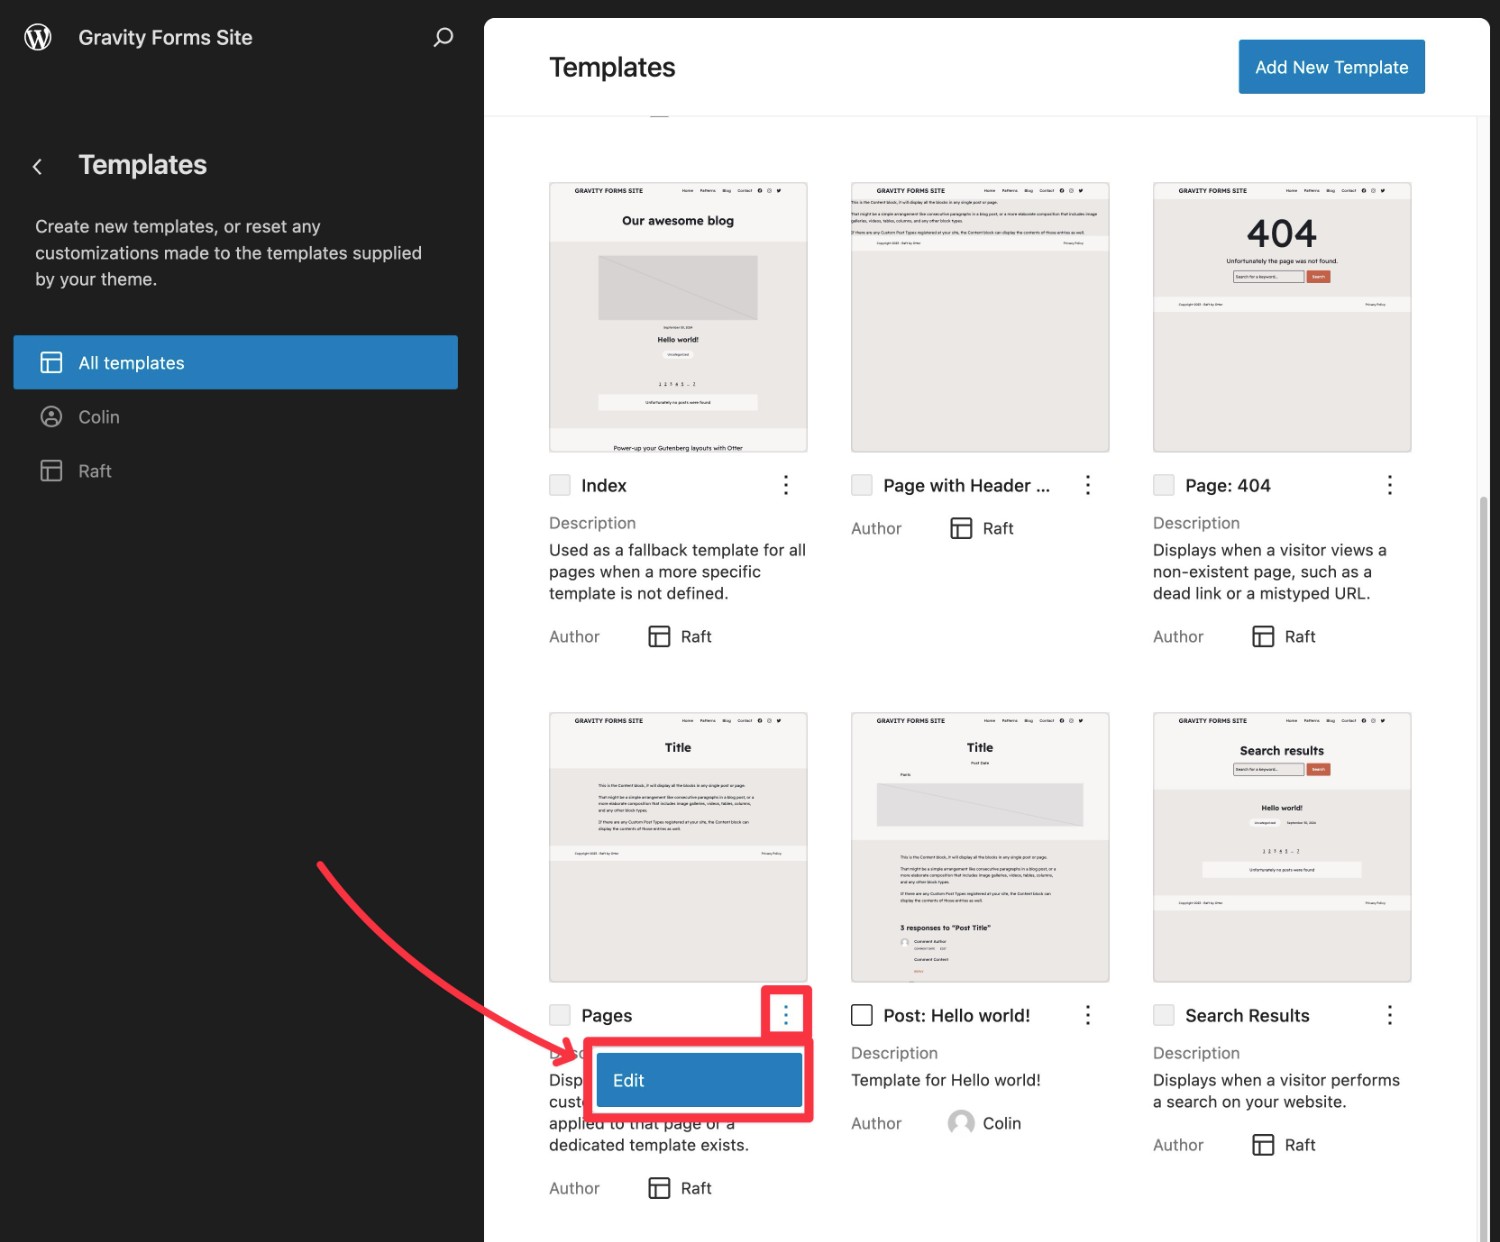1500x1242 pixels.
Task: Select All templates in sidebar
Action: (x=236, y=363)
